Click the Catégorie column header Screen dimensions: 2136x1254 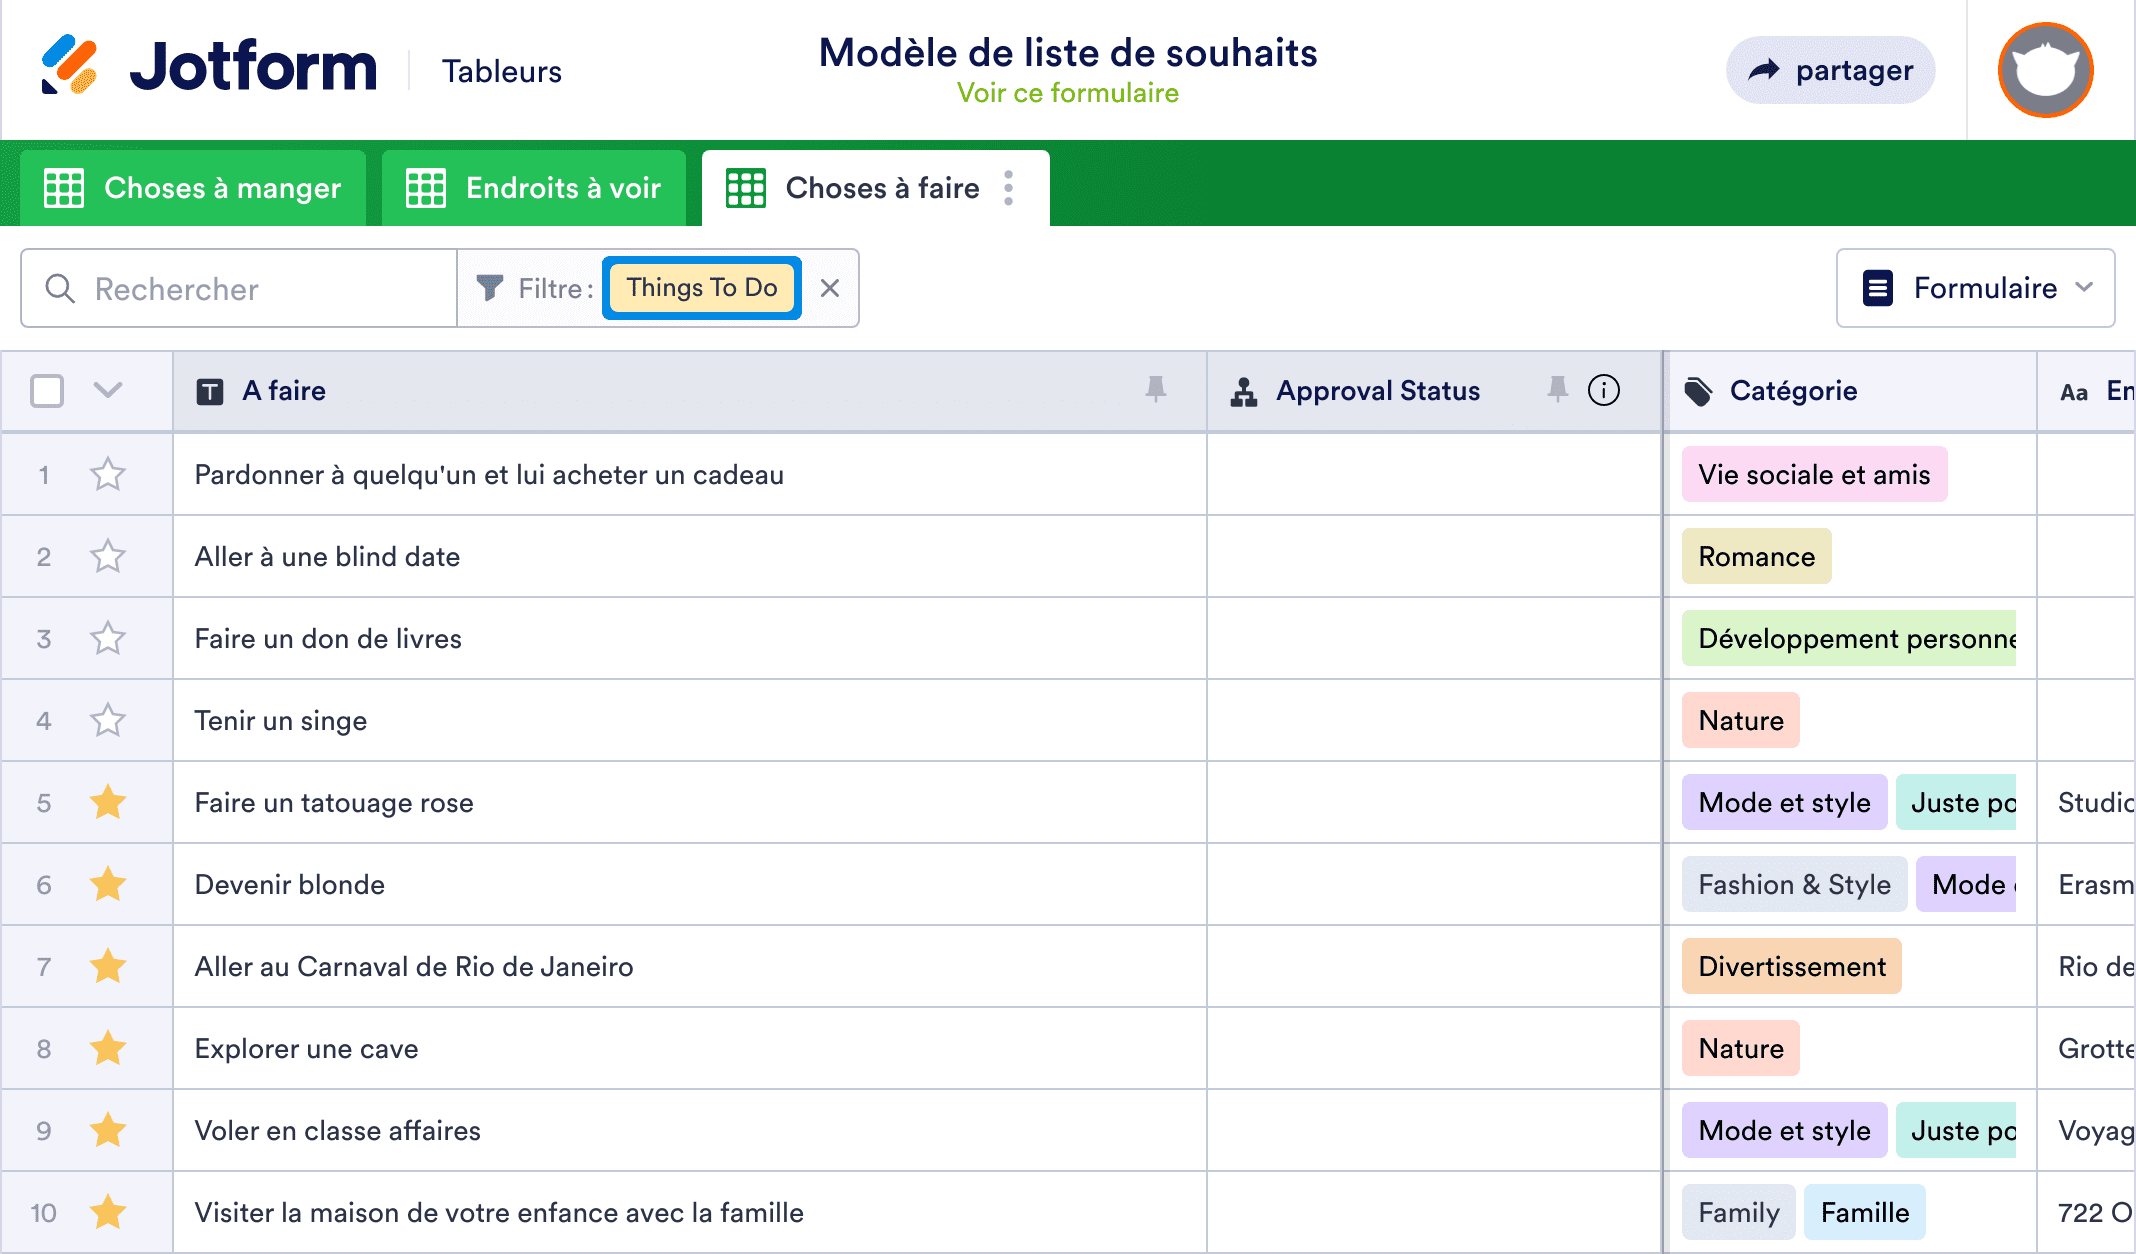click(1851, 391)
